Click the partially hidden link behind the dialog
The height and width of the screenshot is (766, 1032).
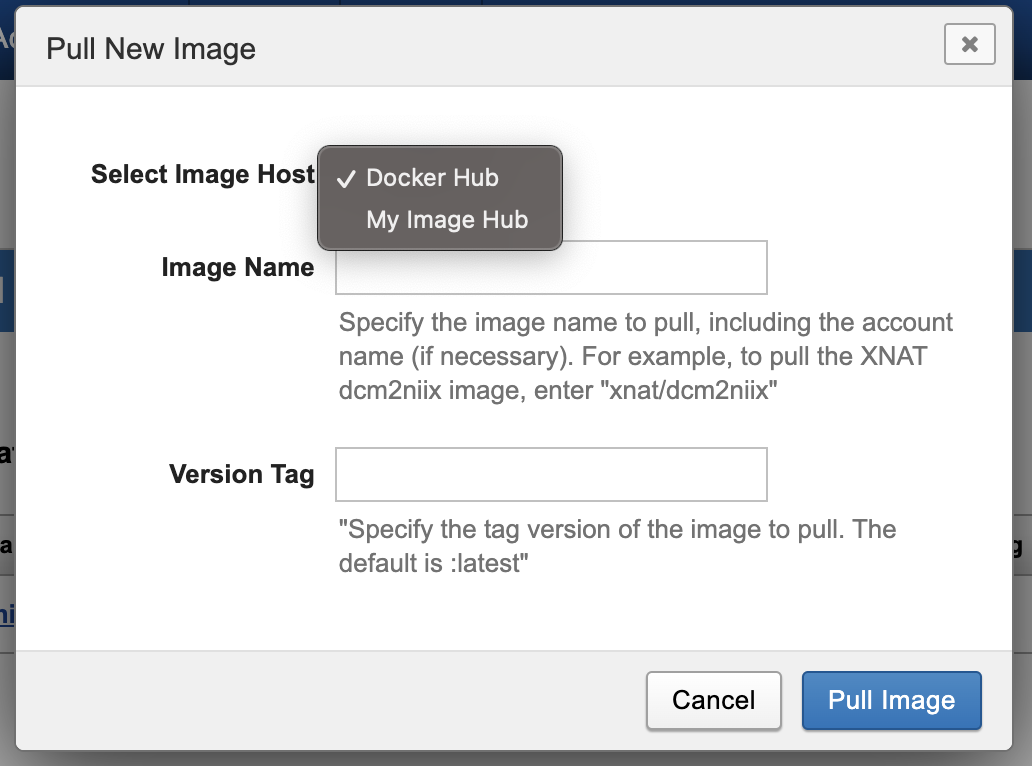click(x=6, y=612)
